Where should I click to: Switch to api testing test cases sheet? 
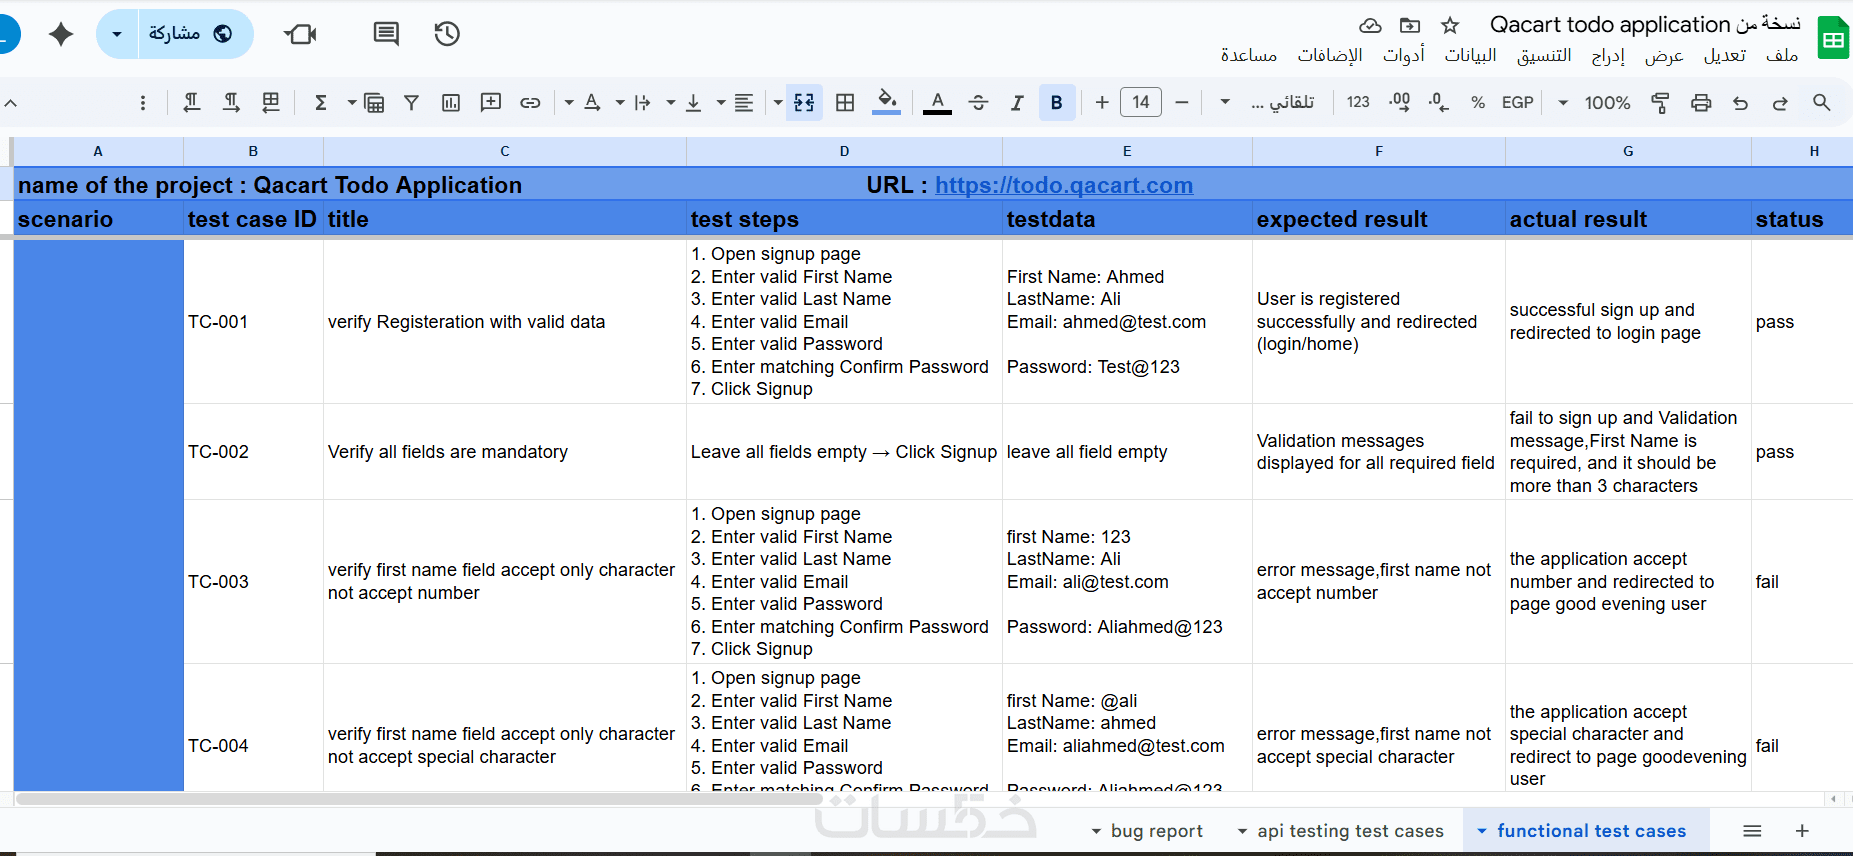click(x=1341, y=831)
